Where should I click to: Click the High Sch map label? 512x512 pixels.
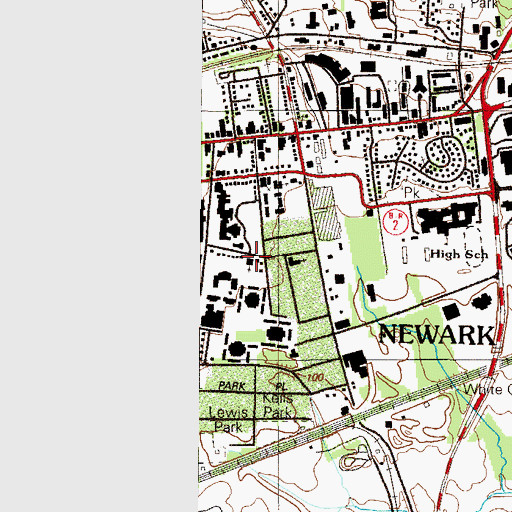(x=459, y=254)
